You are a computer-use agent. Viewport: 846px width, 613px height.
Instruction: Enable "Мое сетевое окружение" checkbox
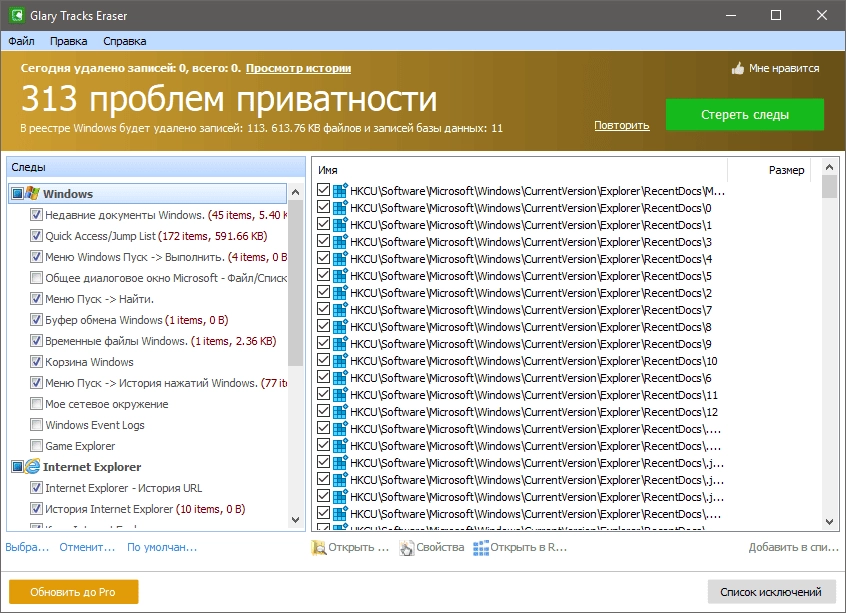point(36,404)
